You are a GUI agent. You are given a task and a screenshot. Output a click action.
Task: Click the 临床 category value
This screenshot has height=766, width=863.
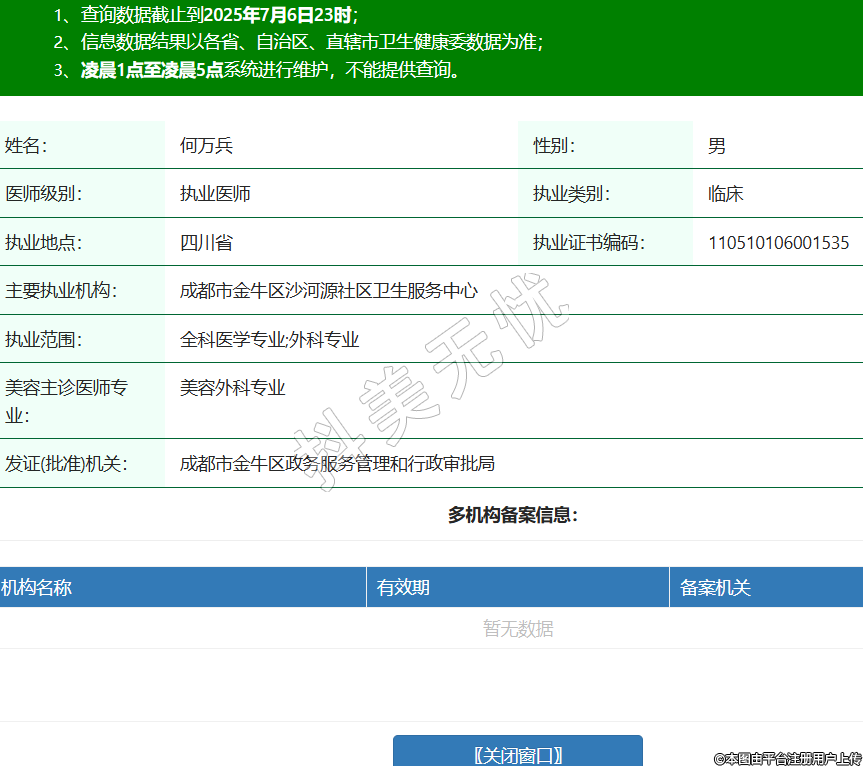click(x=726, y=194)
